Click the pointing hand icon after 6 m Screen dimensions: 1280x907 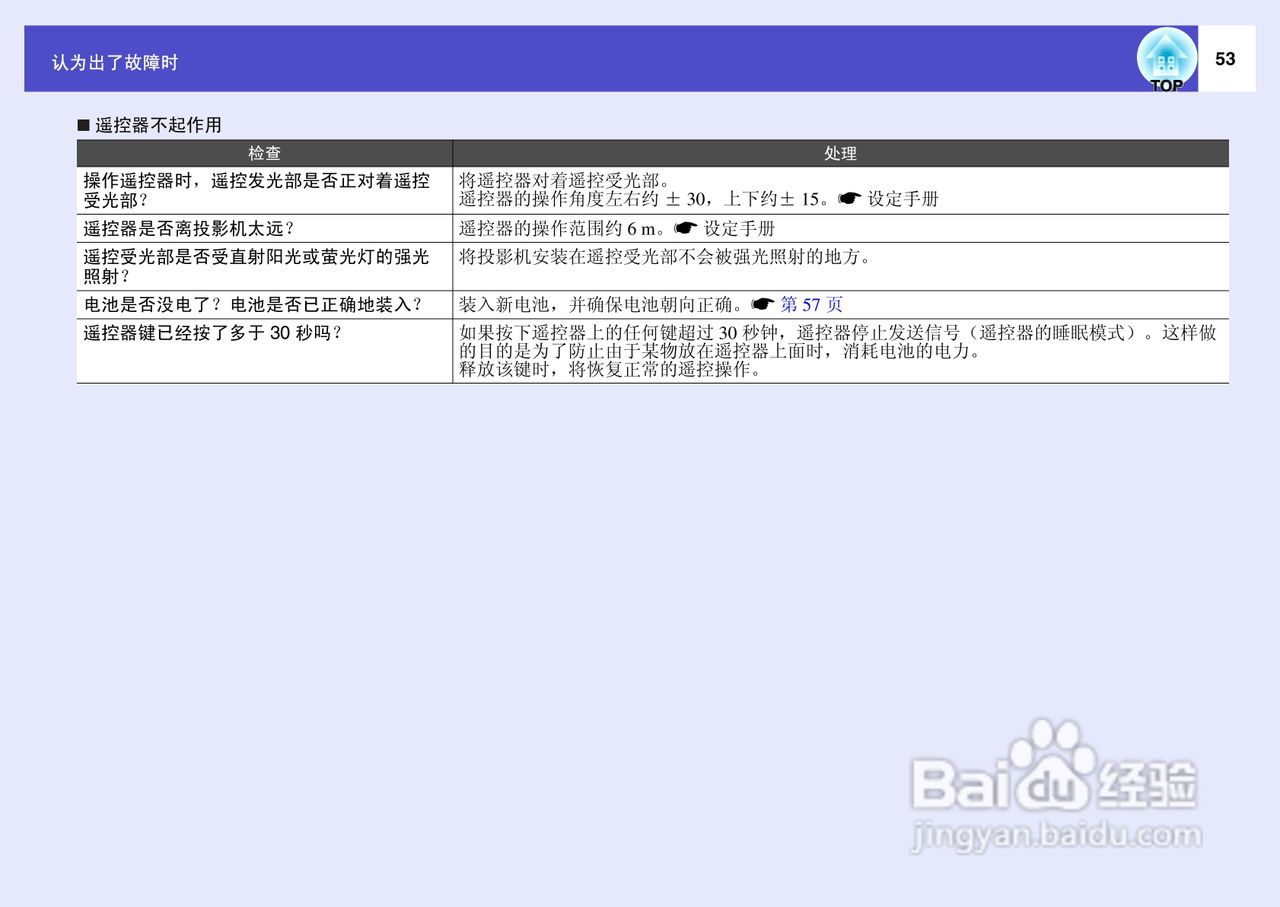(685, 229)
